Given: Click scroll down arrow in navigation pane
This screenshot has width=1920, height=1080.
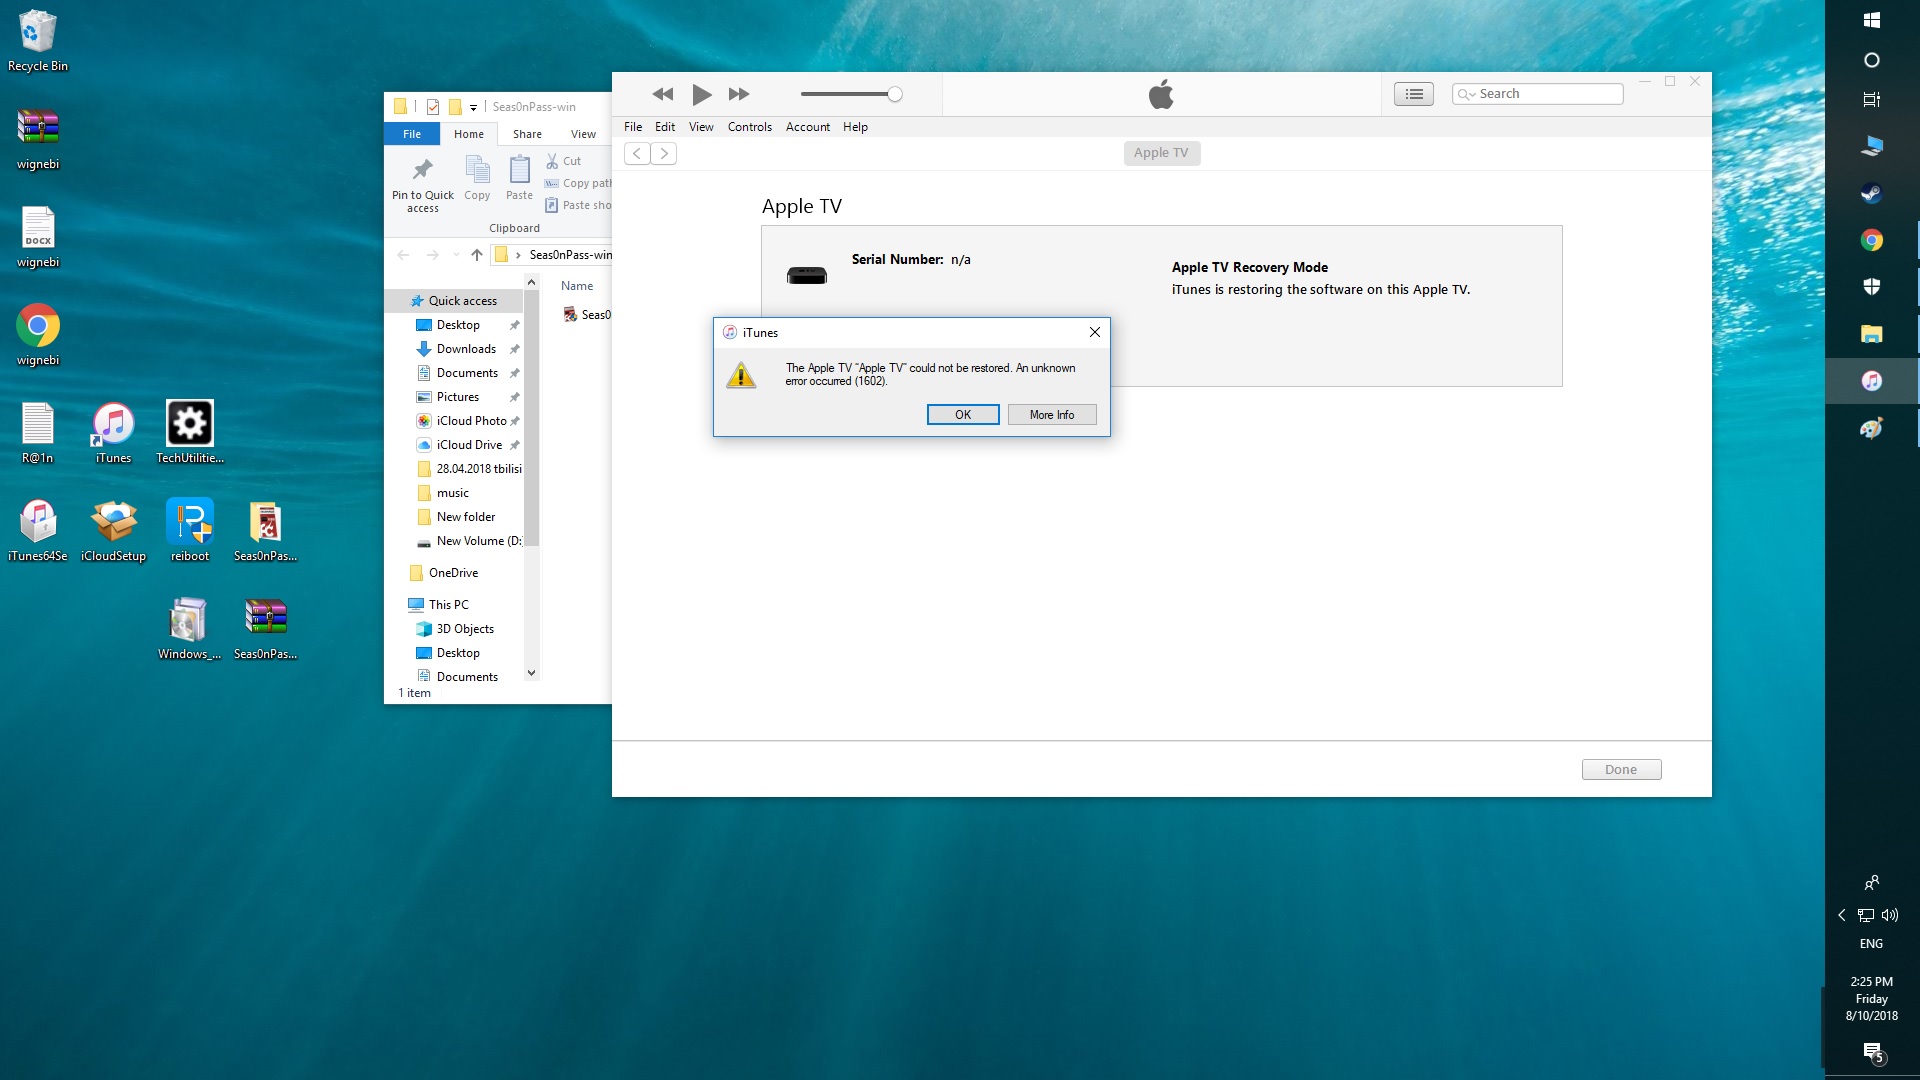Looking at the screenshot, I should pyautogui.click(x=532, y=673).
